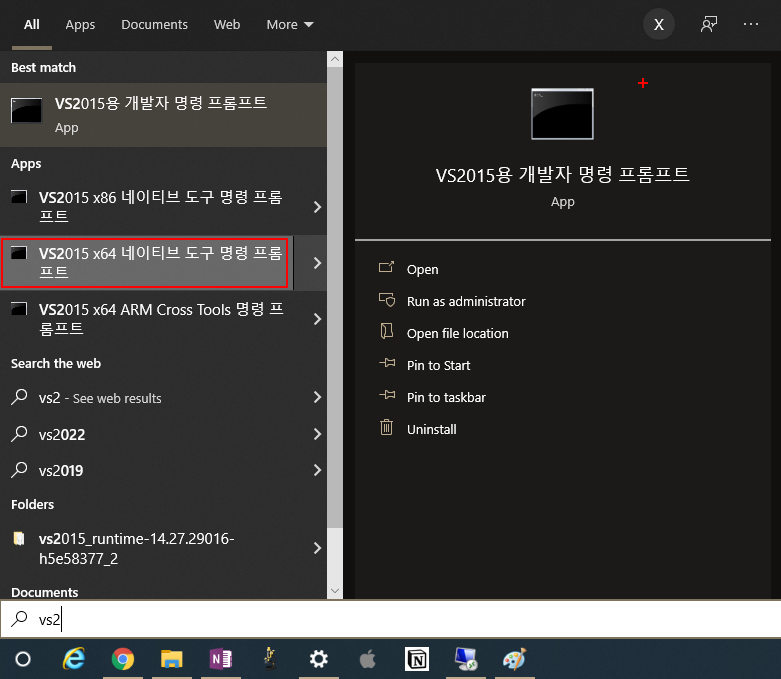Choose Pin to taskbar
Screen dimensions: 781x679
coord(446,397)
